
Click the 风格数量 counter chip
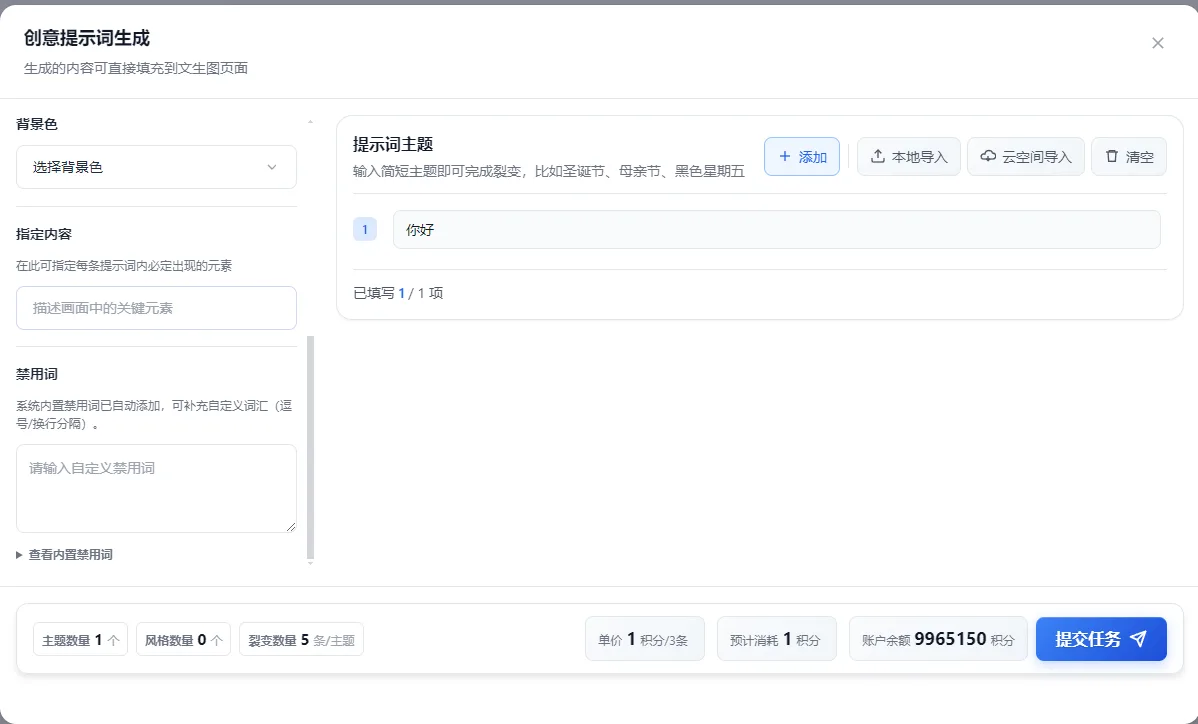tap(183, 640)
